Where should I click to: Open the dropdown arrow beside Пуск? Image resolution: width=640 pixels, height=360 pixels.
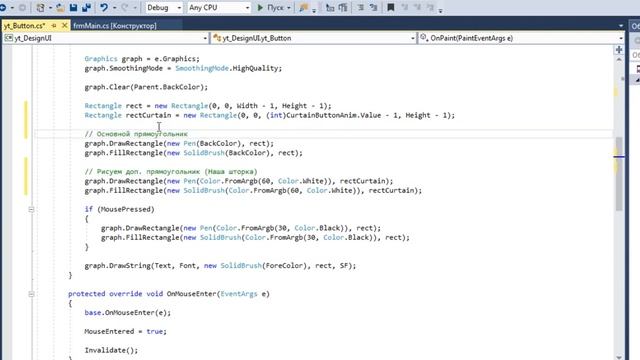pyautogui.click(x=289, y=8)
